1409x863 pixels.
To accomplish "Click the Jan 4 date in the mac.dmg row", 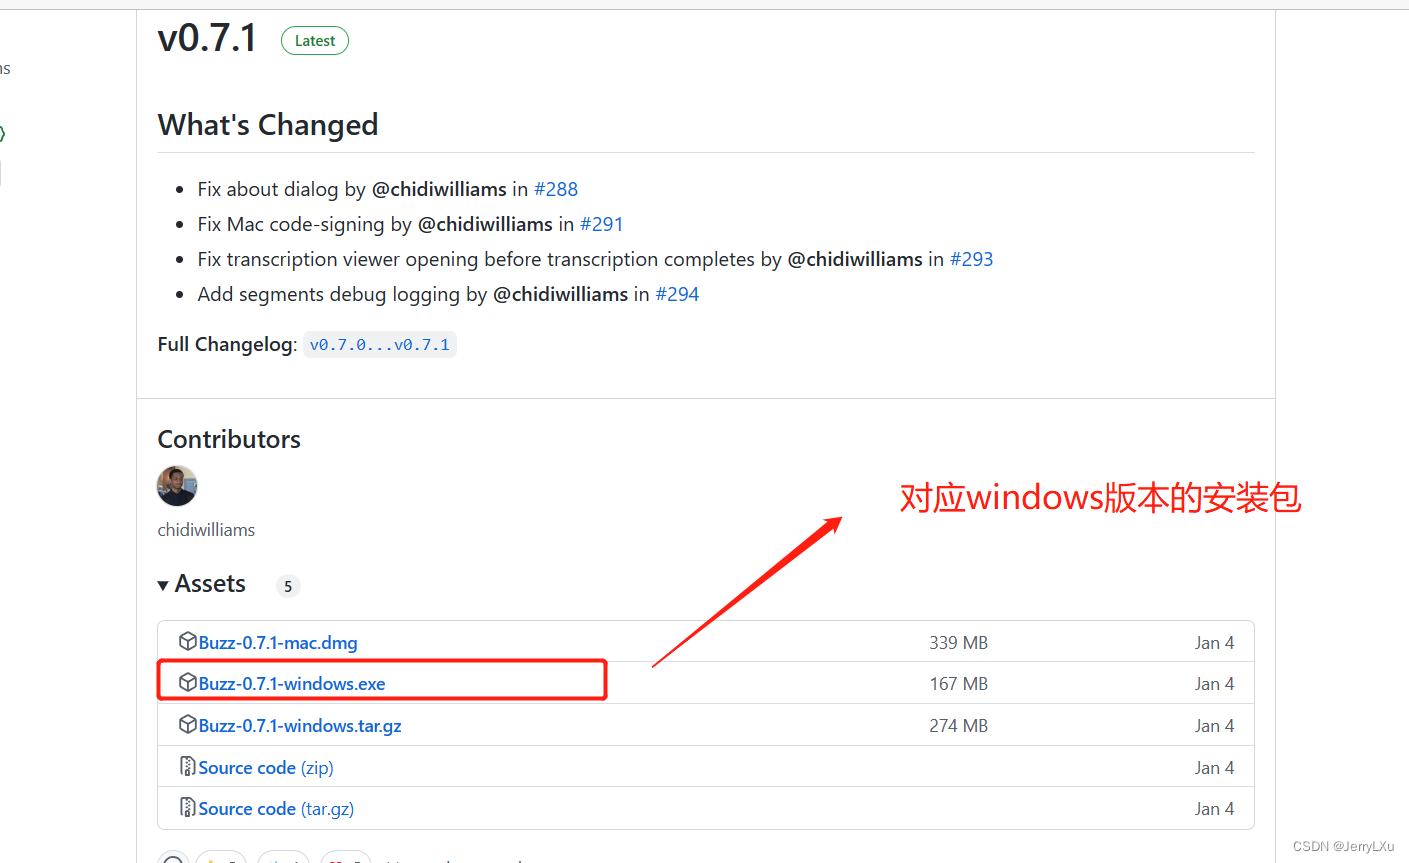I will click(1214, 642).
